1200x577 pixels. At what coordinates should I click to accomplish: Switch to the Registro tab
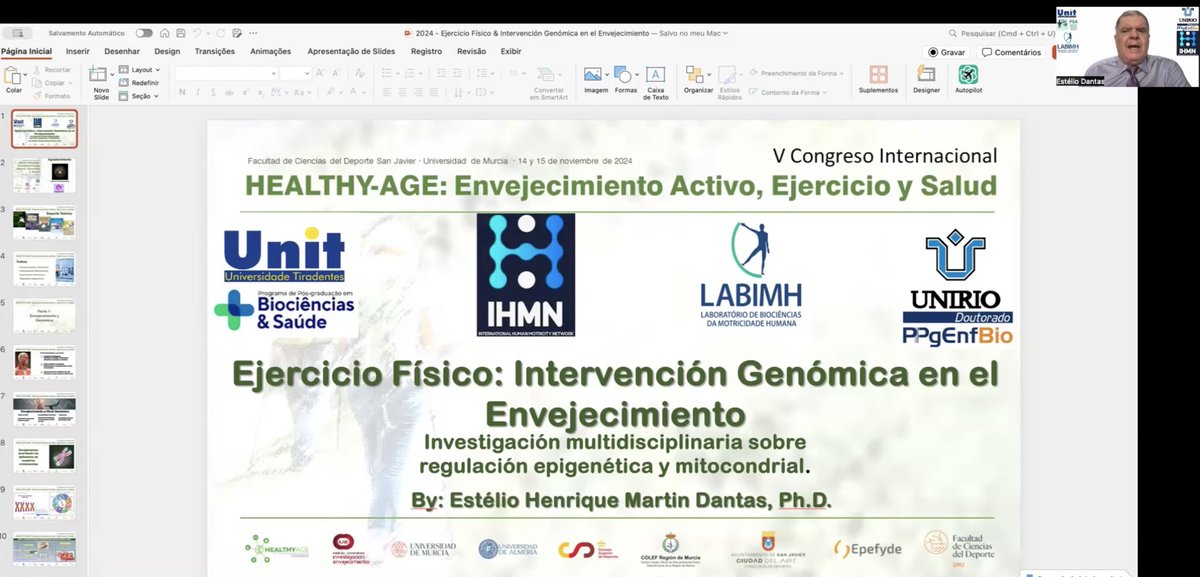pos(426,51)
